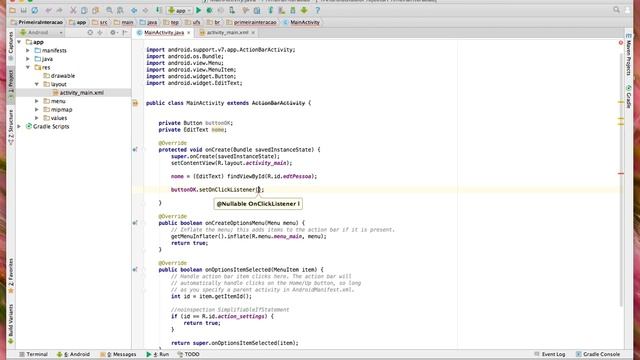Image resolution: width=640 pixels, height=360 pixels.
Task: Open the Build Variants side tab
Action: point(11,324)
